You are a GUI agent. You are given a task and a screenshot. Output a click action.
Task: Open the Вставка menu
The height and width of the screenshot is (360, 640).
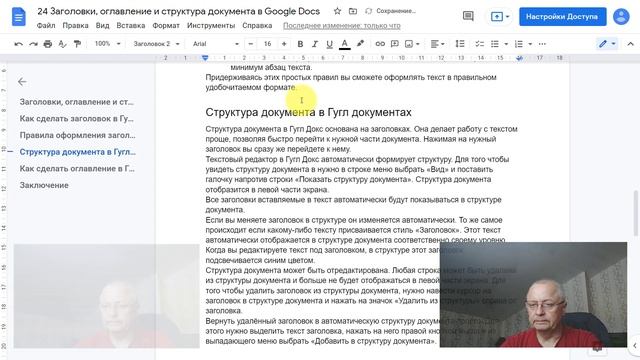(x=131, y=25)
